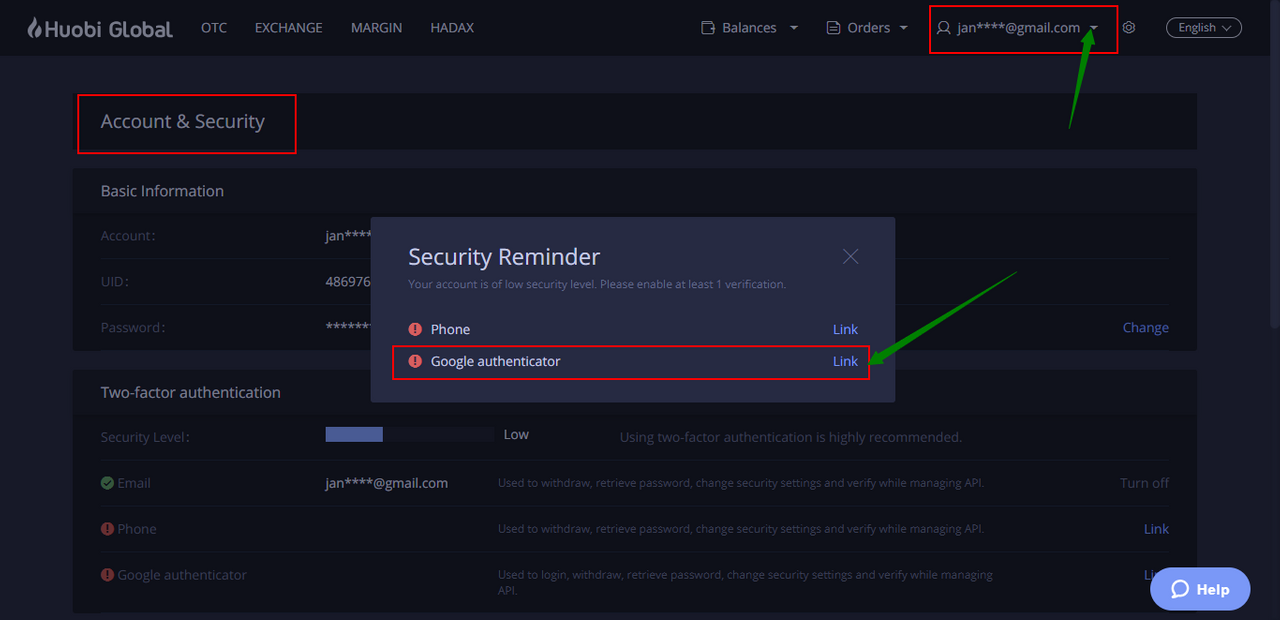This screenshot has height=620, width=1280.
Task: Click the Security Level progress bar
Action: [x=410, y=434]
